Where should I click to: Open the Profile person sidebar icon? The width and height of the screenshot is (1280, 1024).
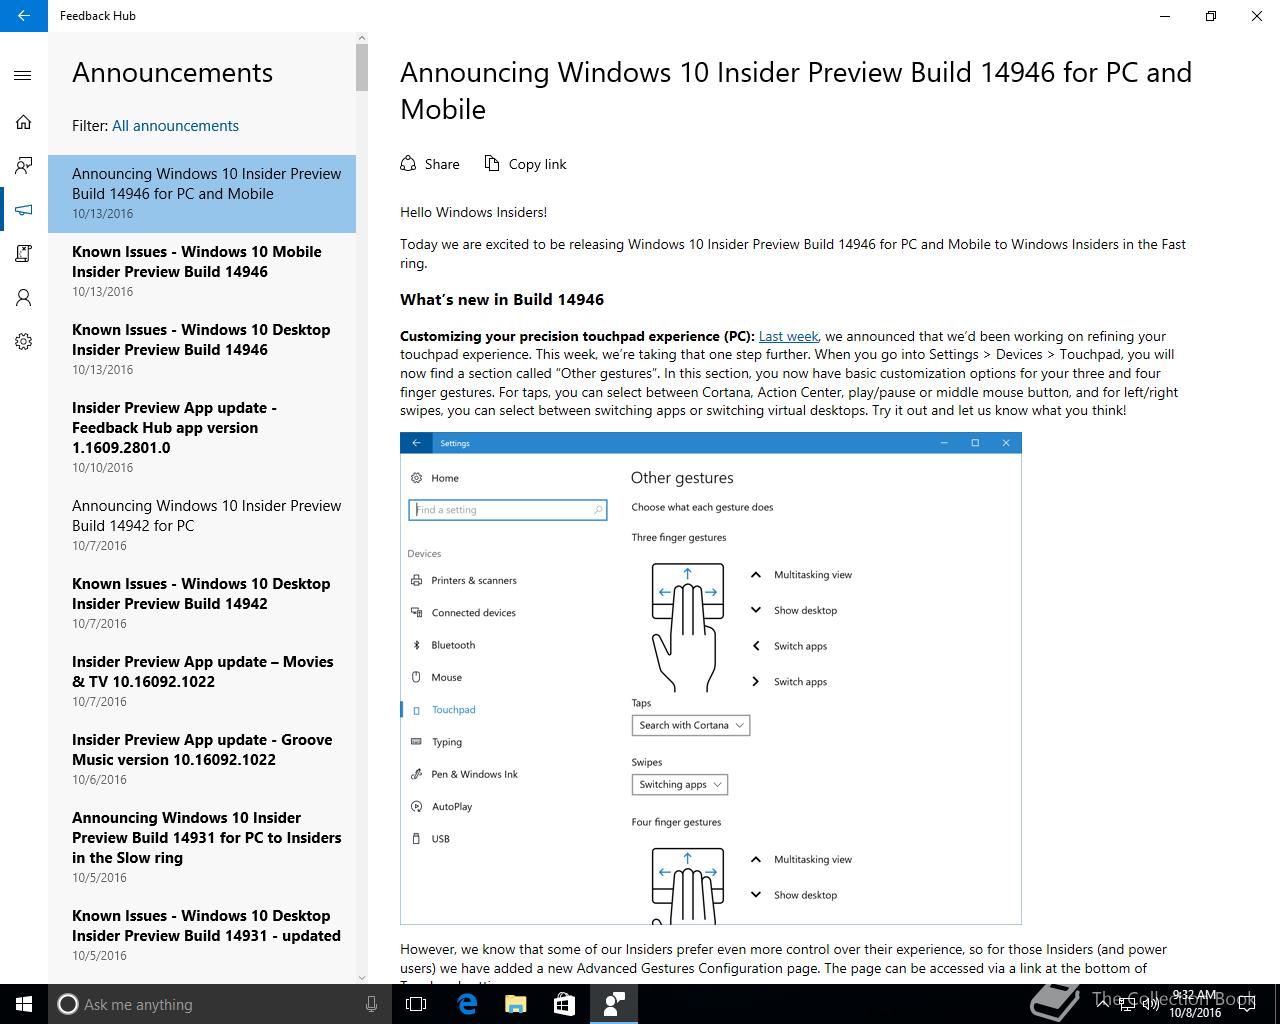[x=23, y=298]
